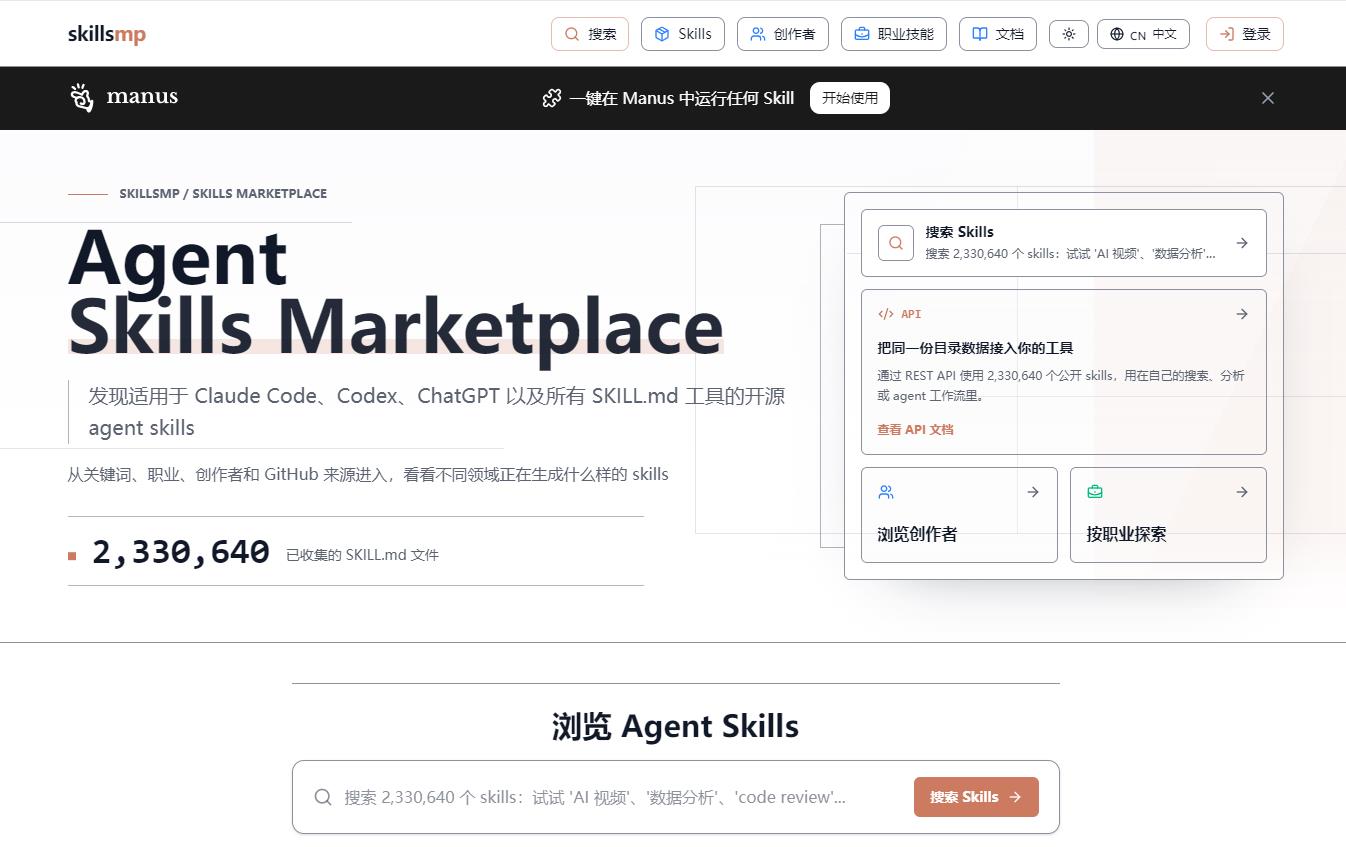This screenshot has width=1346, height=847.
Task: Click the book icon in 文档 nav
Action: [x=980, y=34]
